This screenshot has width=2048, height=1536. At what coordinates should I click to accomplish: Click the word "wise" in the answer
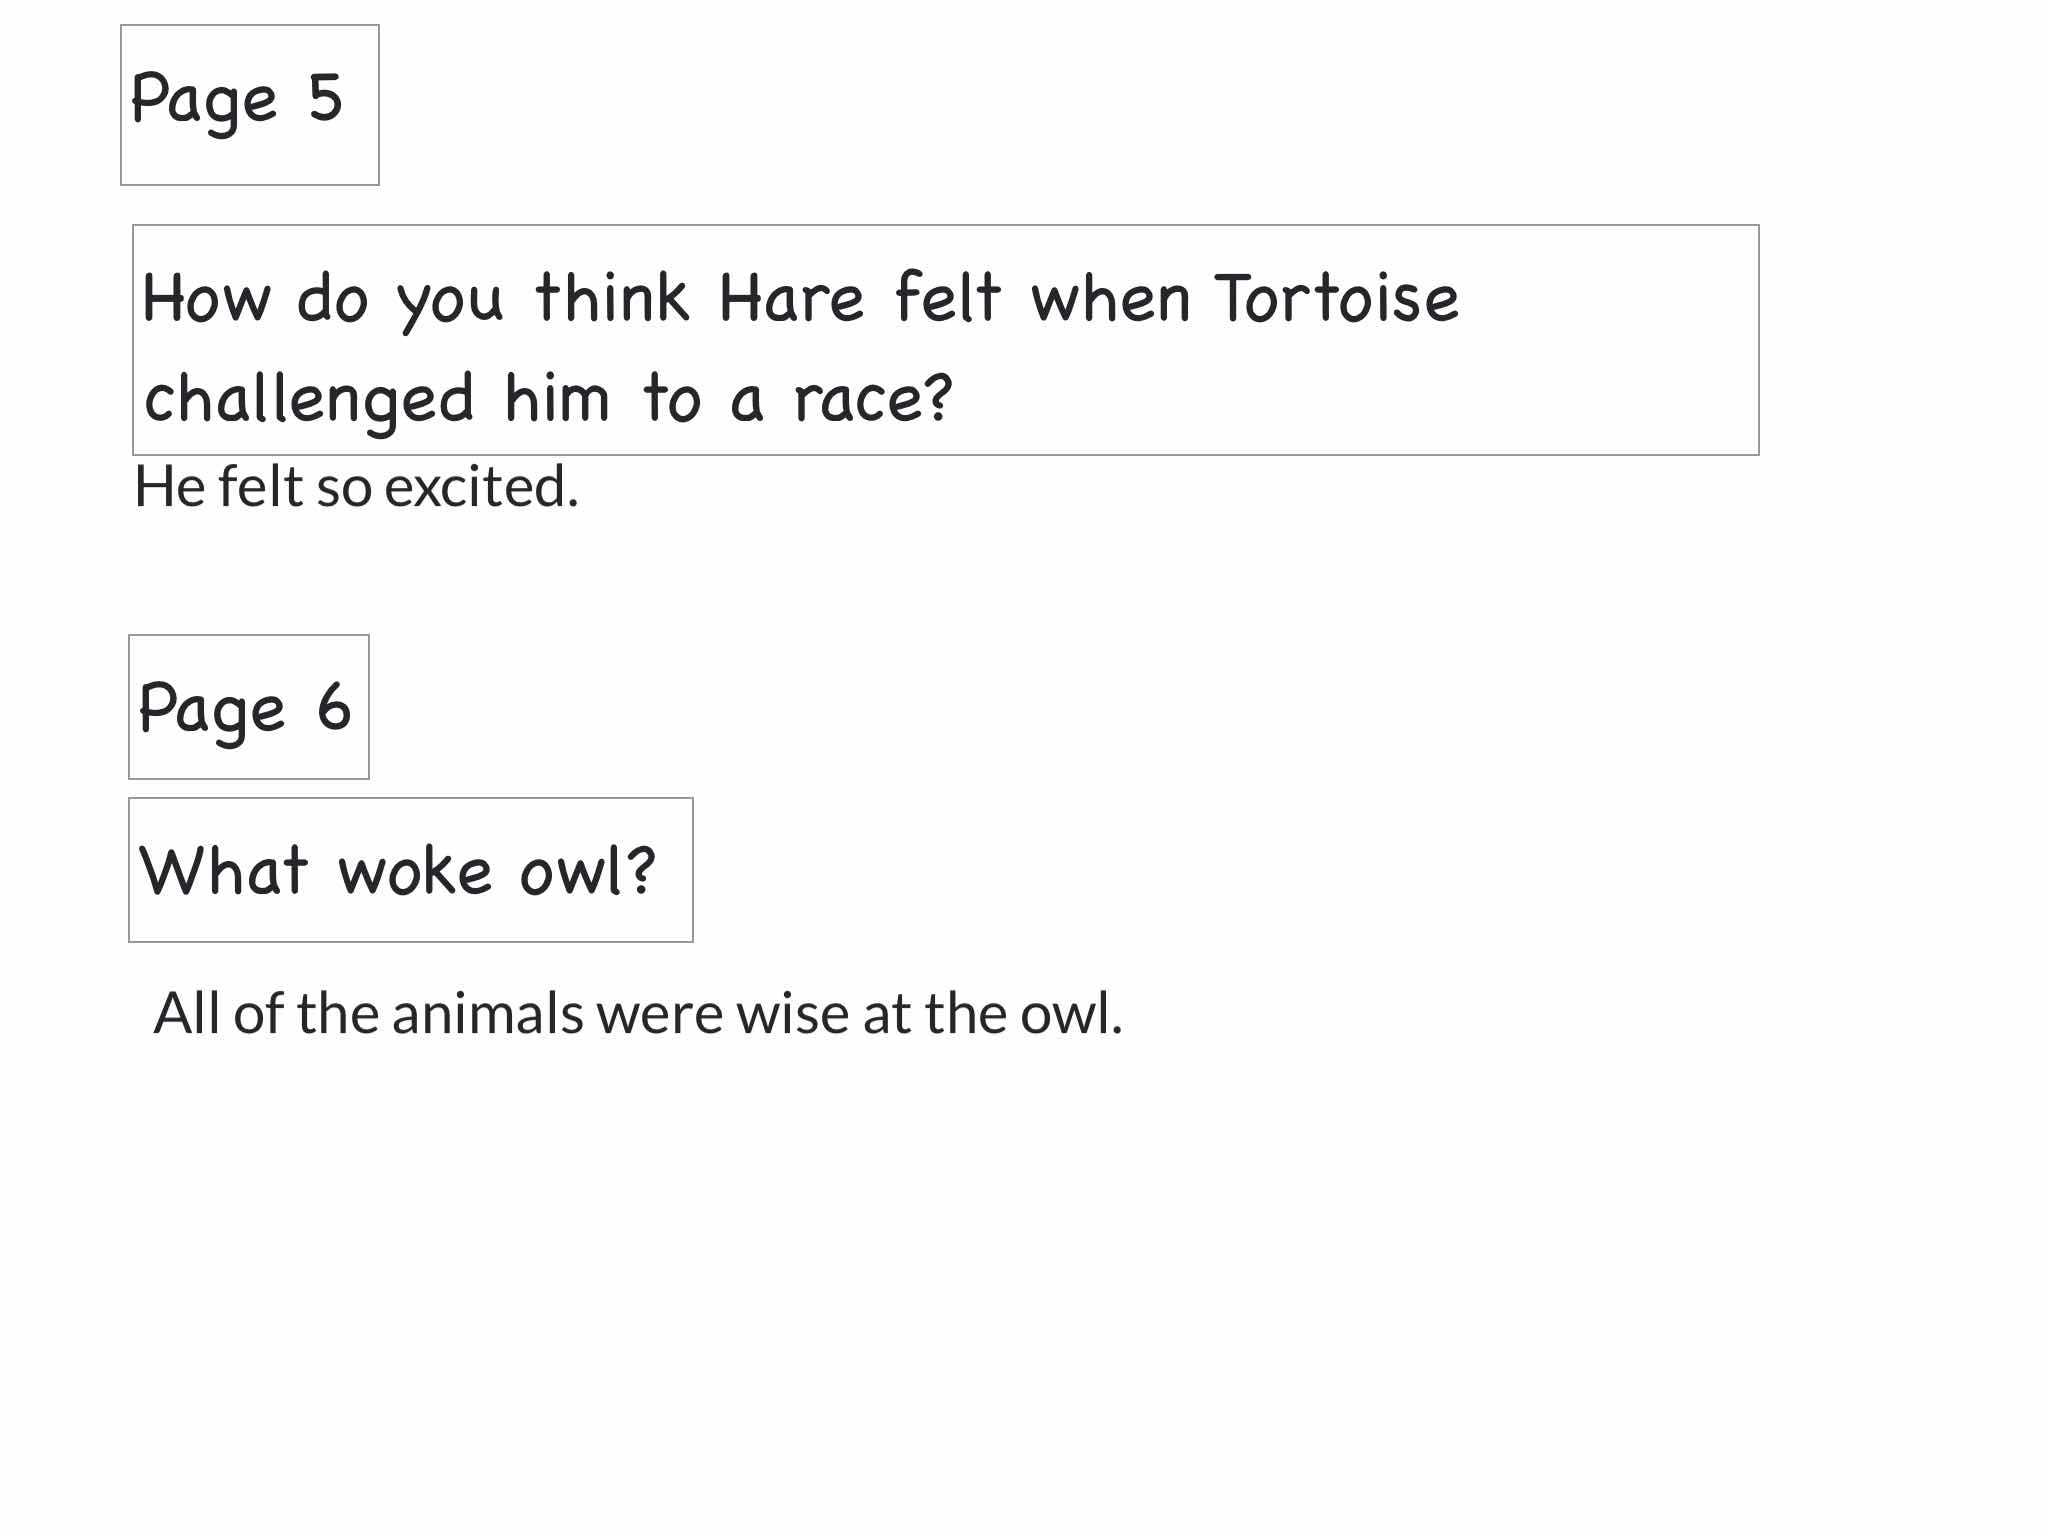(794, 1013)
